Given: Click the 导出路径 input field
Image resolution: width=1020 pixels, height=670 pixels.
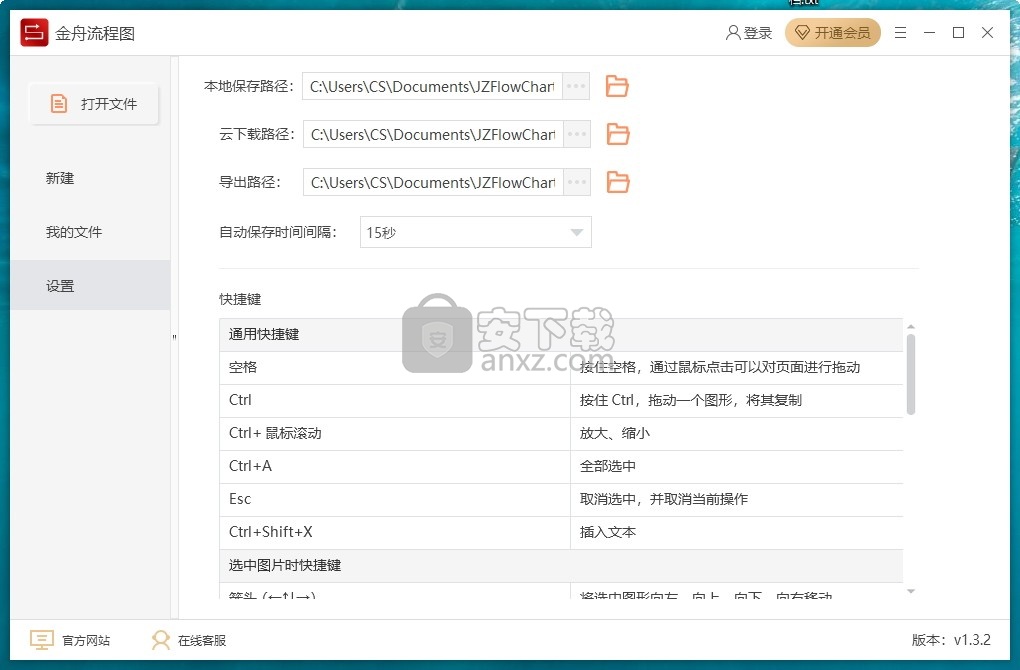Looking at the screenshot, I should click(433, 182).
